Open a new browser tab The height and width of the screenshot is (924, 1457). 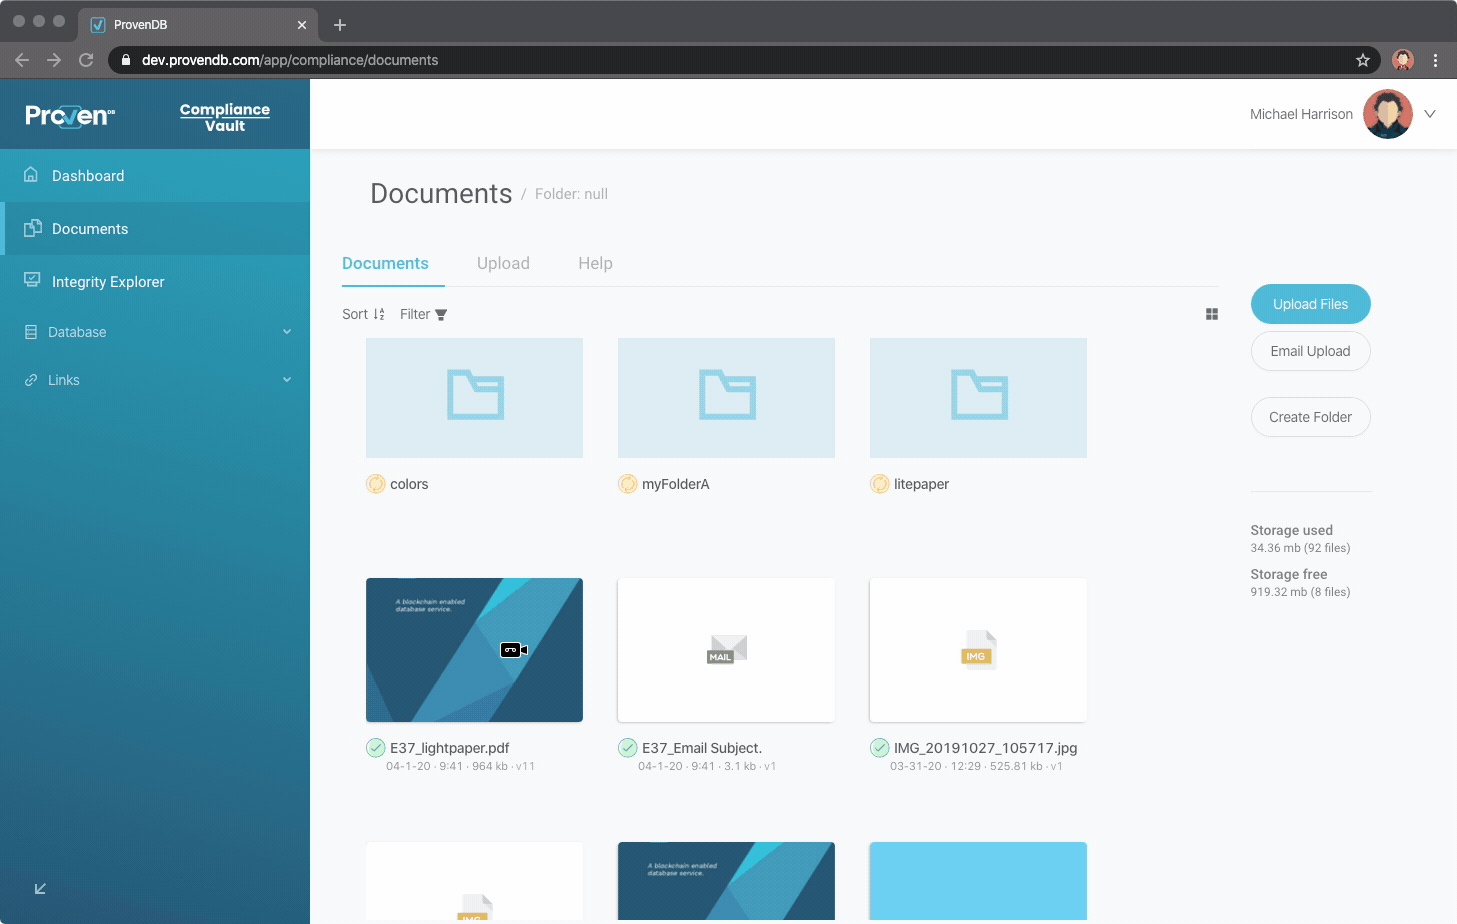(x=340, y=25)
